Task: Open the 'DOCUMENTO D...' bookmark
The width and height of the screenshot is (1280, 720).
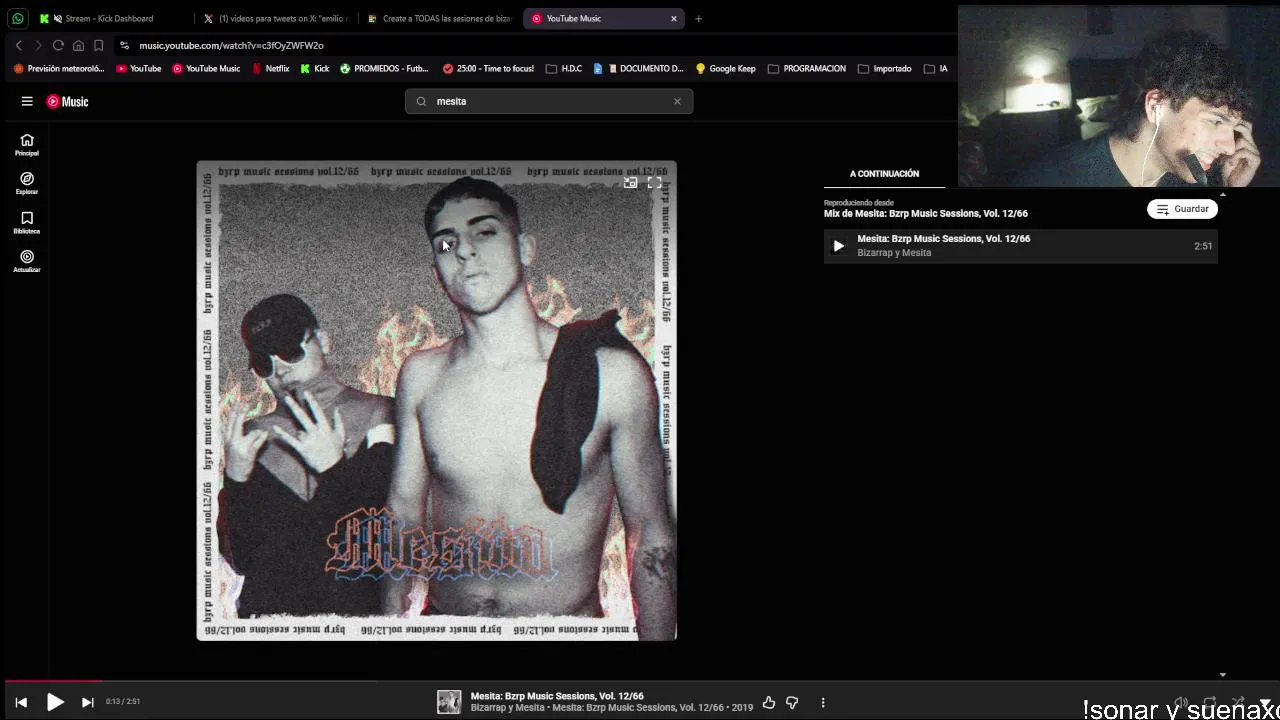Action: coord(638,69)
